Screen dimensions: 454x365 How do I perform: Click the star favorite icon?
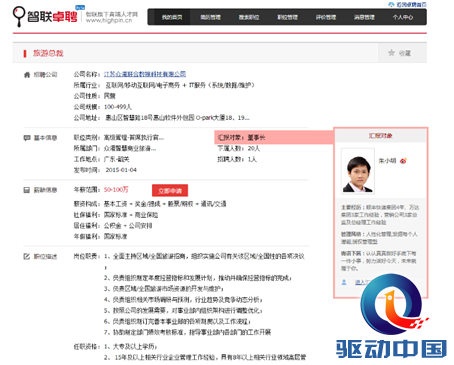coord(391,53)
